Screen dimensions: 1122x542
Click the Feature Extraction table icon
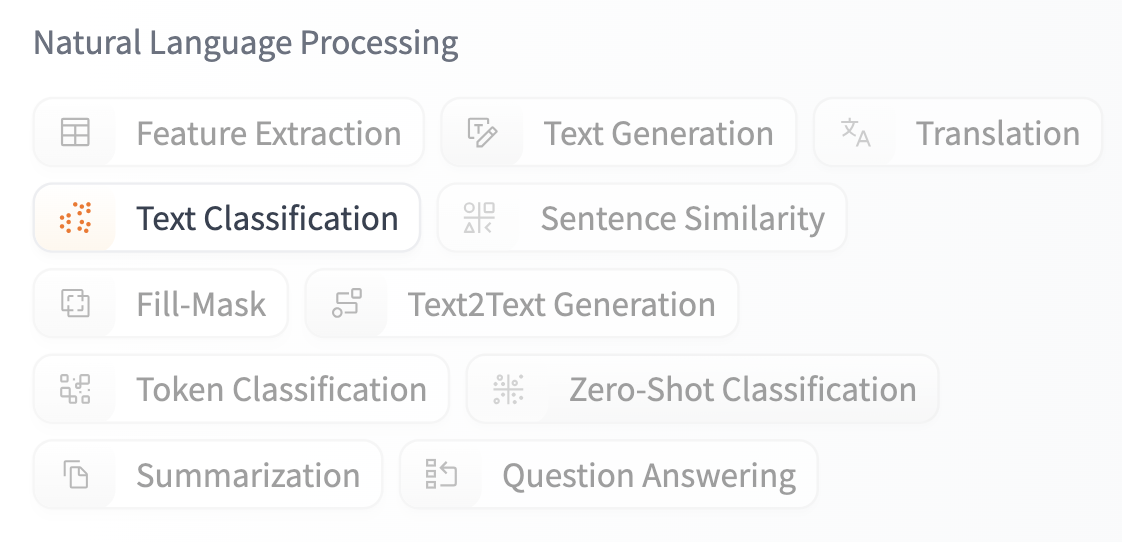coord(75,133)
